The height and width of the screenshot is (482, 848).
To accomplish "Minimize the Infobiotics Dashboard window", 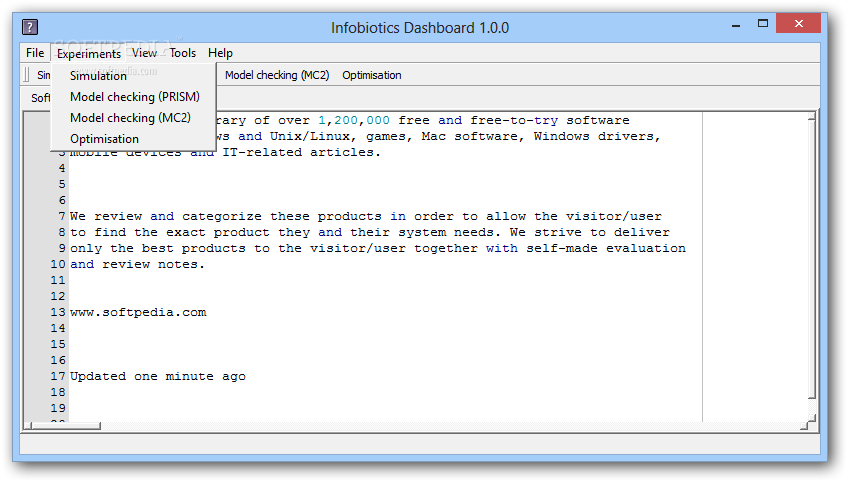I will 736,25.
